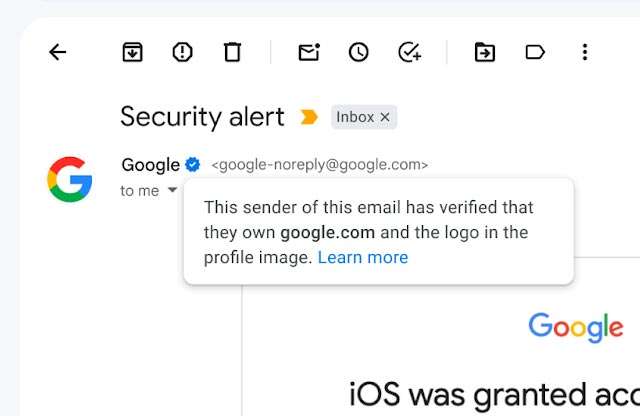Screen dimensions: 640x416
Task: Remove the Inbox label with the X
Action: coord(386,118)
